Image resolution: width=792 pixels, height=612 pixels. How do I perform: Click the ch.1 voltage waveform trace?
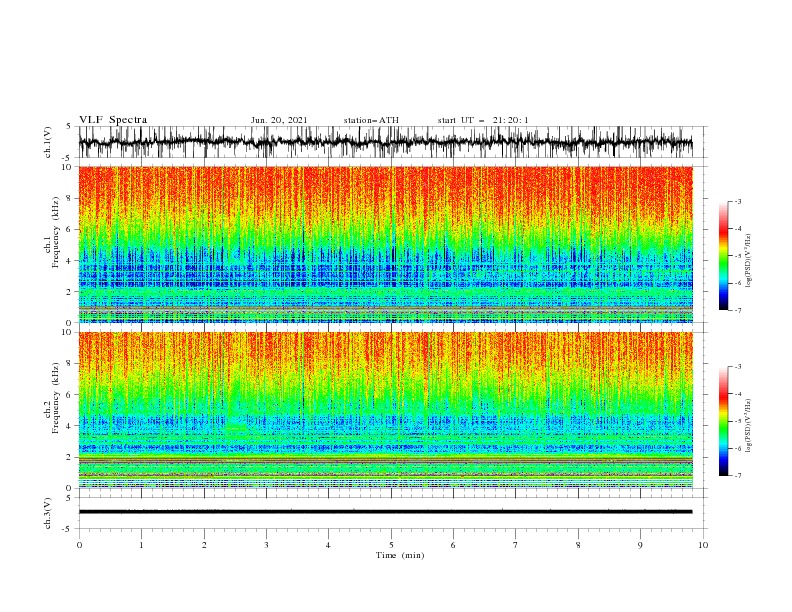click(x=385, y=143)
